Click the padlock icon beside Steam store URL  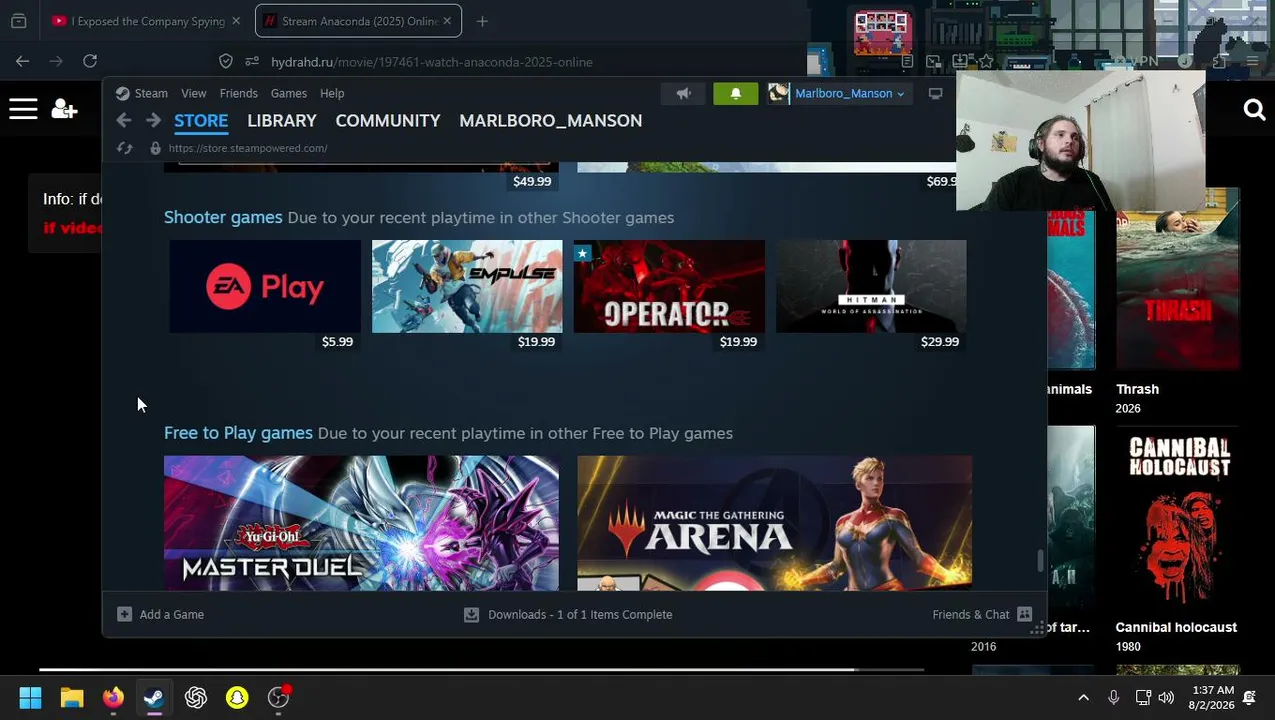coord(155,148)
